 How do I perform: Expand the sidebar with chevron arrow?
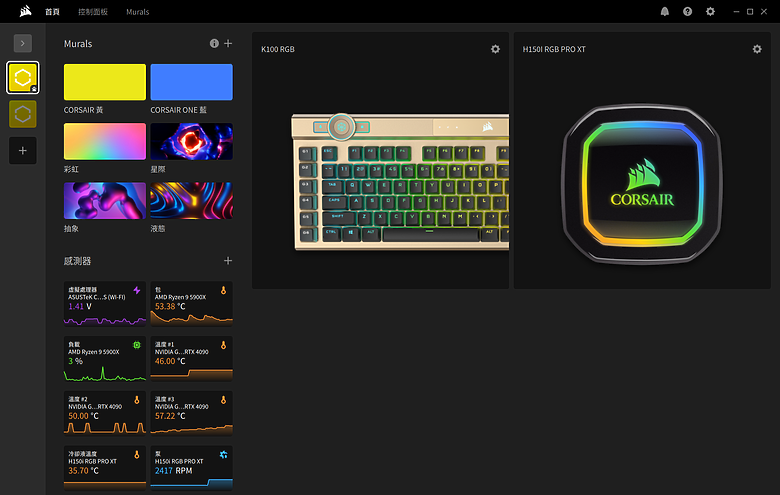22,43
